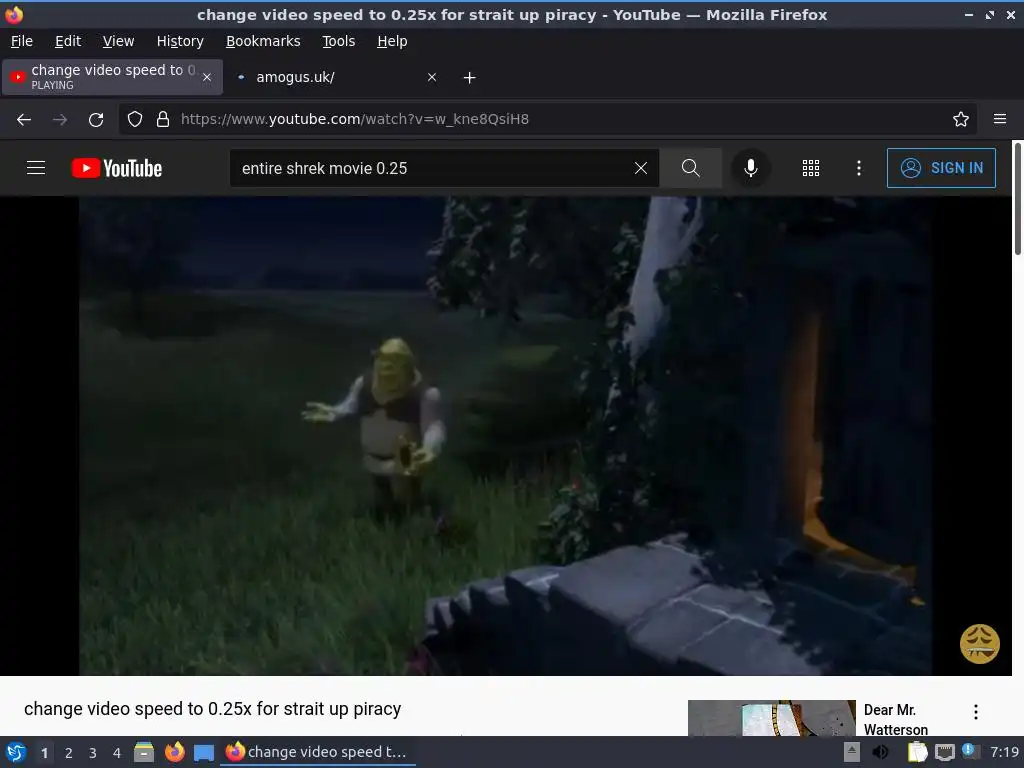Open the Help menu
This screenshot has width=1024, height=768.
[392, 41]
